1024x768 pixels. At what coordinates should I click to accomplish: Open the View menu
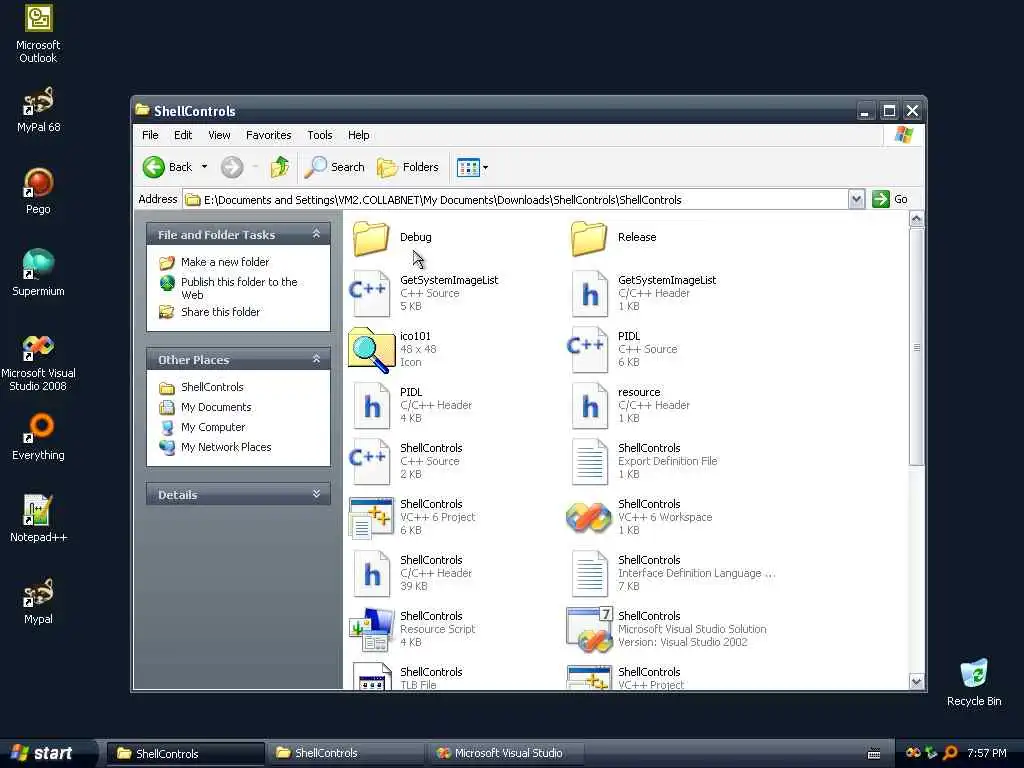pos(219,135)
